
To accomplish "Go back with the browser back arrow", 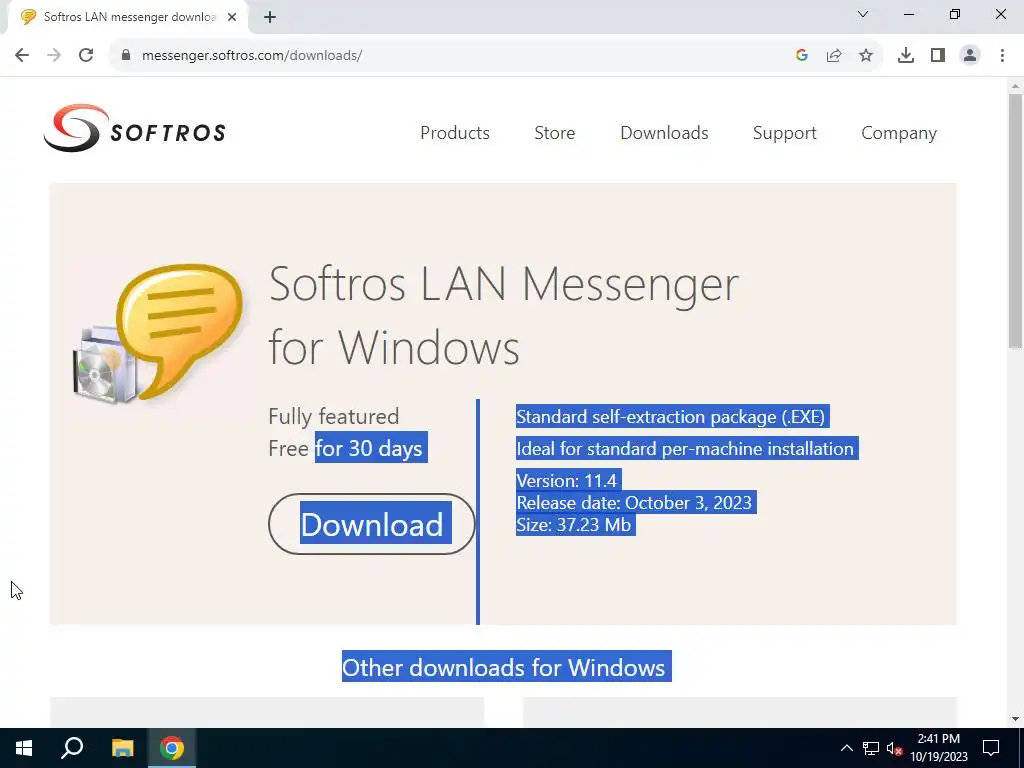I will tap(22, 56).
